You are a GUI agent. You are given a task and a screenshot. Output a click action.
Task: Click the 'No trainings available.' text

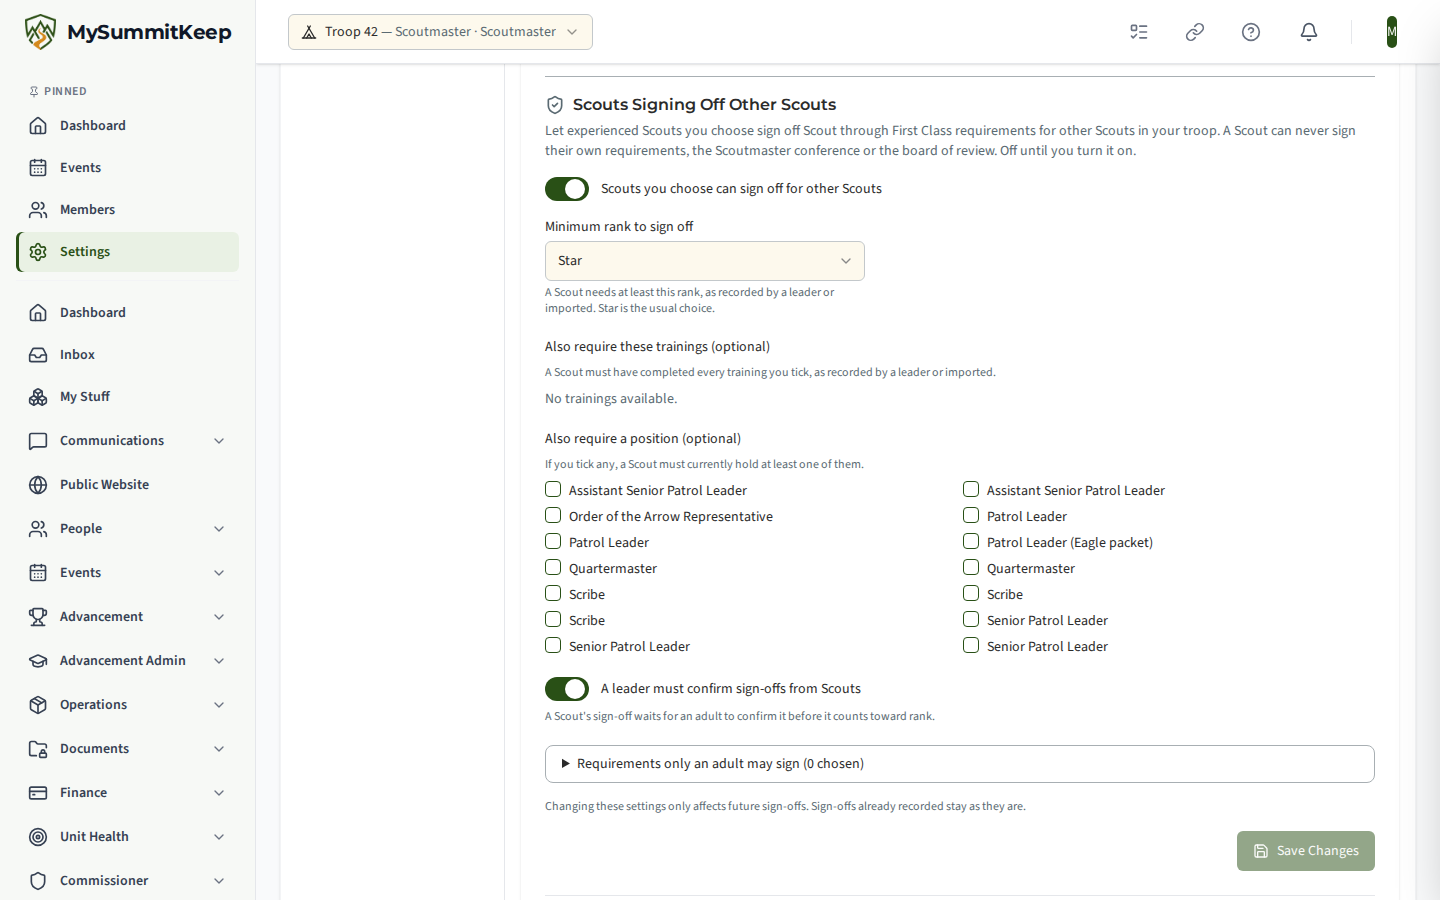[x=611, y=399]
